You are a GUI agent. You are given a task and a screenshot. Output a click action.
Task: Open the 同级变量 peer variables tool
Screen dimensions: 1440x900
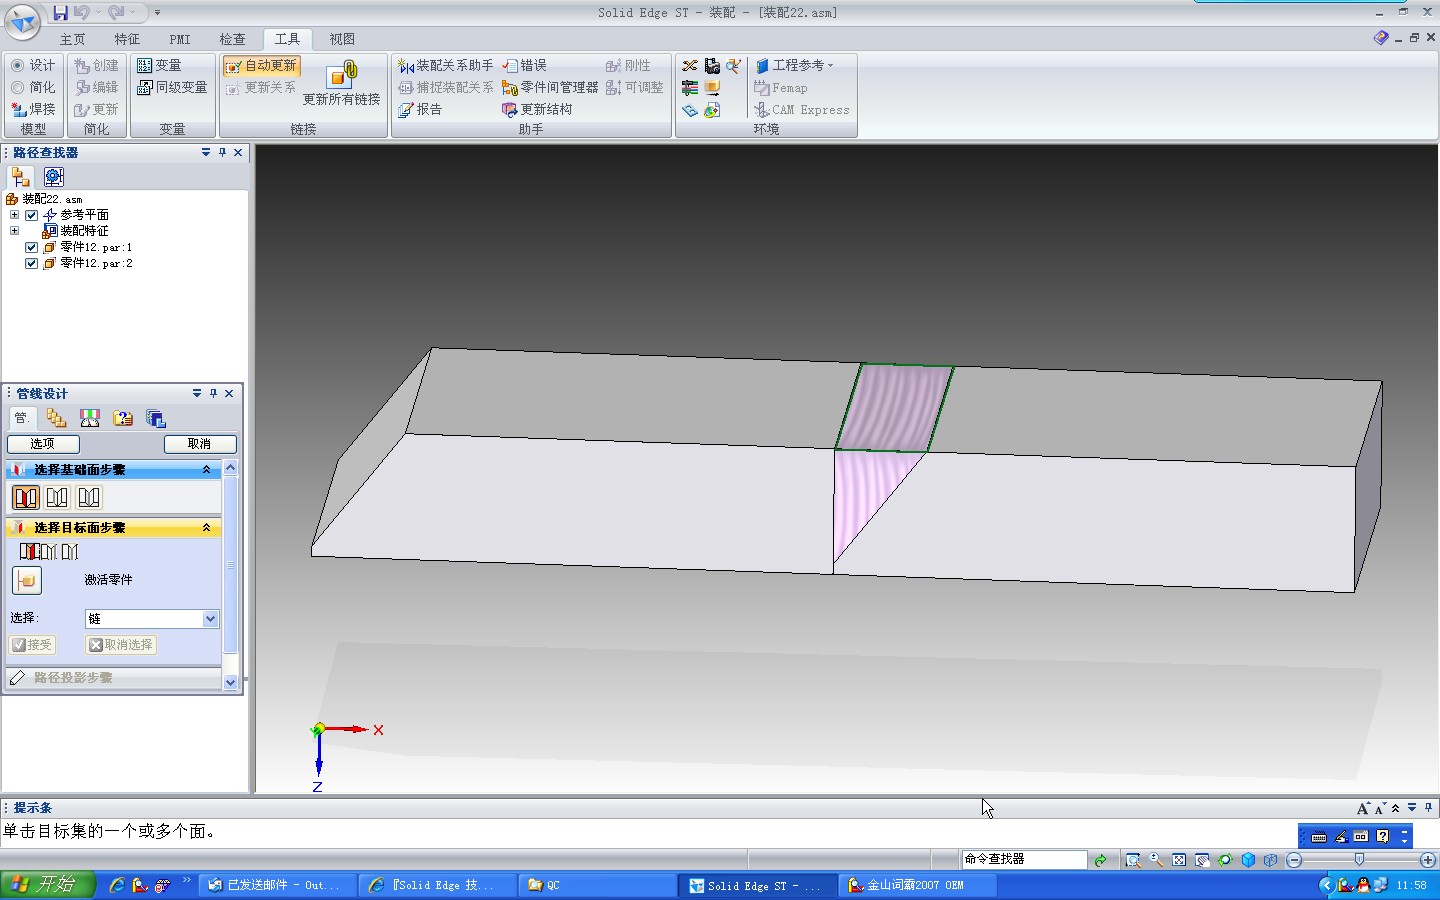coord(172,87)
